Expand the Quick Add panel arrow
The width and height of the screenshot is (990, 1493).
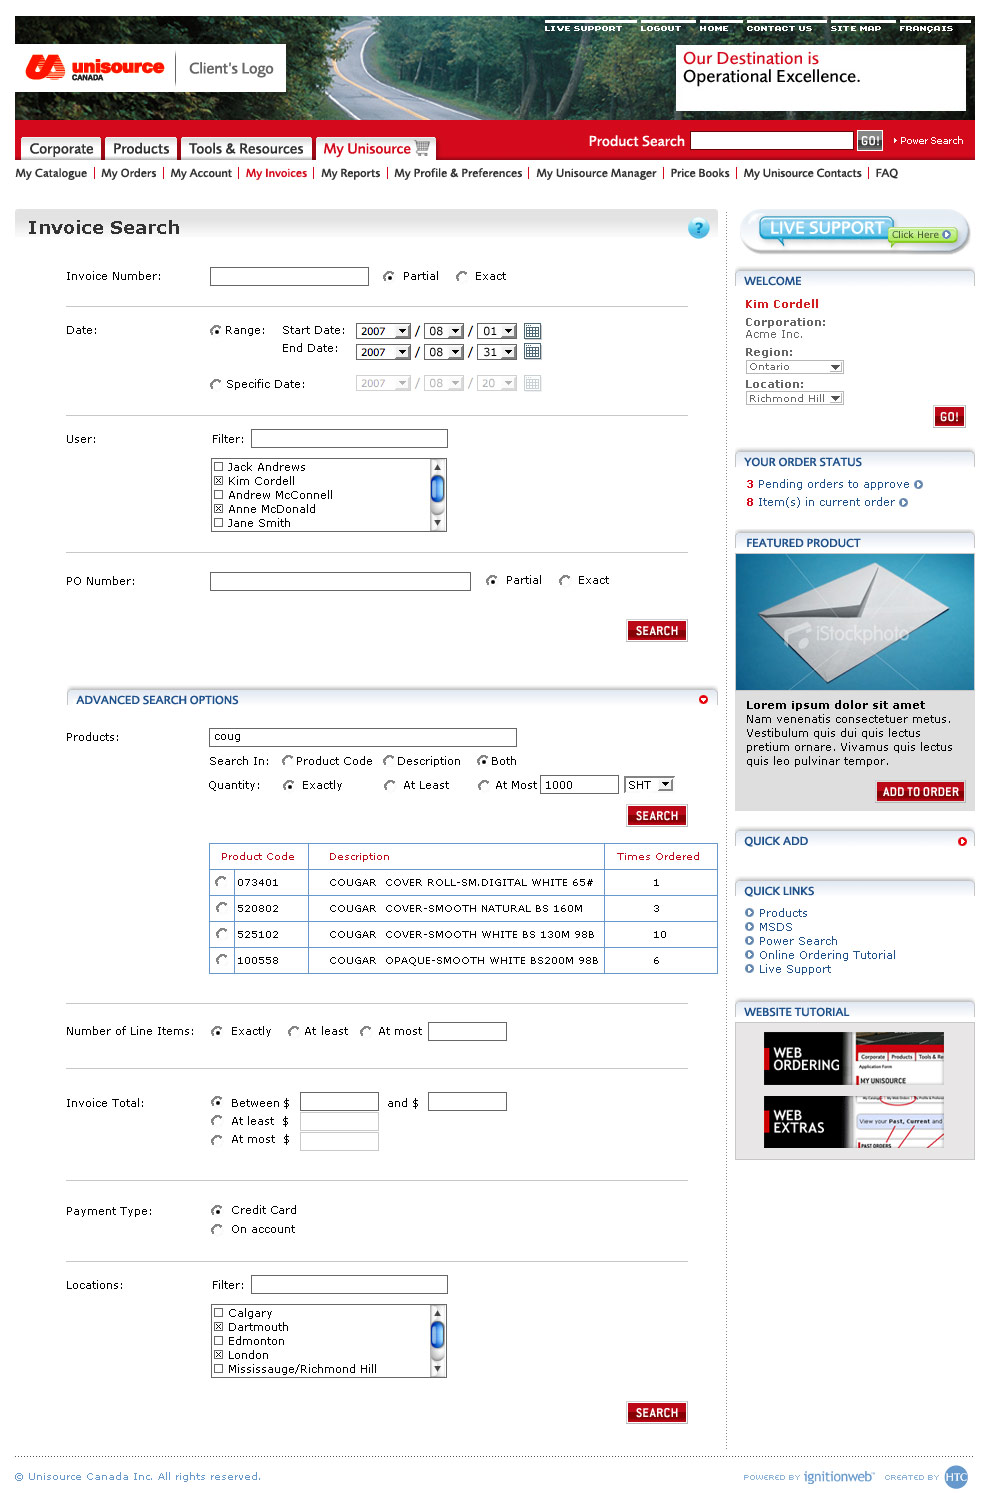tap(962, 842)
